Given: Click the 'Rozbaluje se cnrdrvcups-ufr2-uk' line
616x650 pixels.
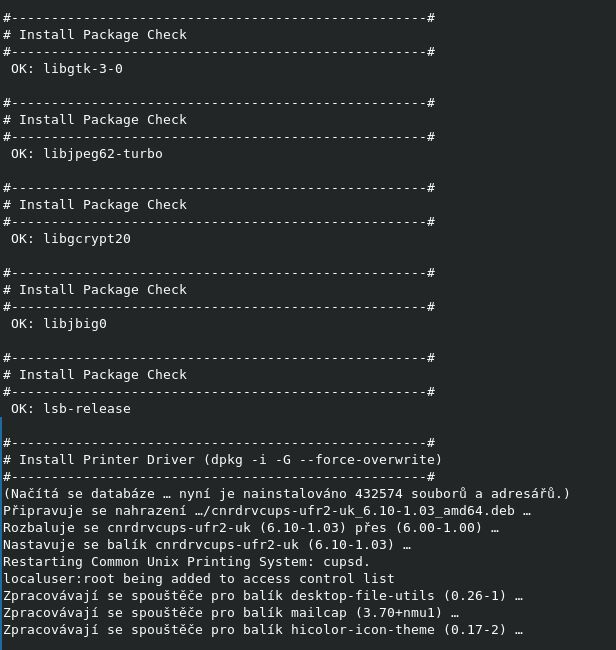Looking at the screenshot, I should [x=250, y=528].
